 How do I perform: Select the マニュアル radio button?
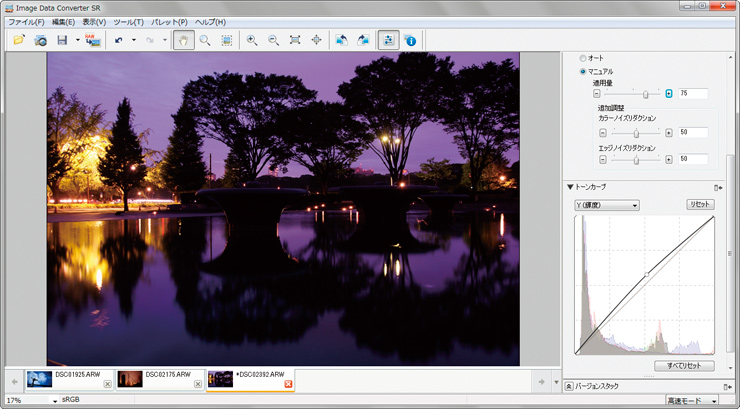(x=584, y=72)
